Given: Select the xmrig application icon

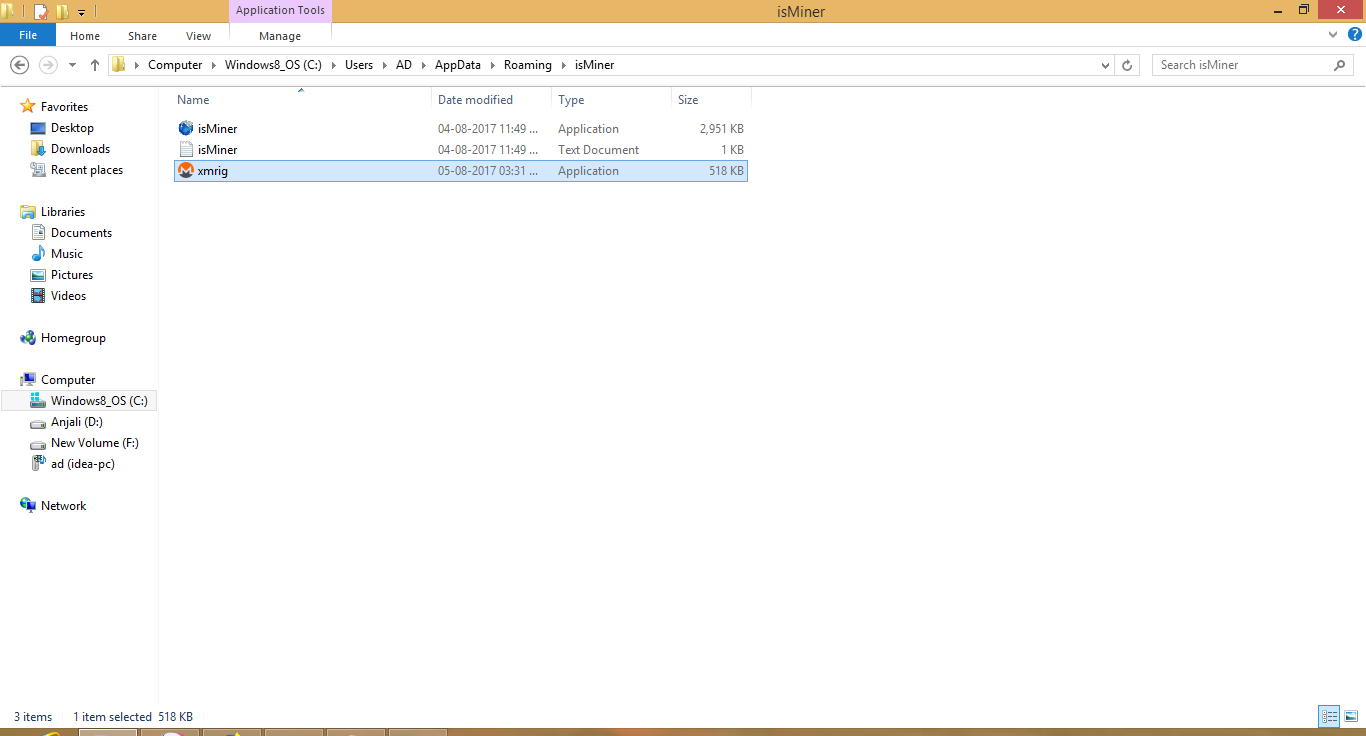Looking at the screenshot, I should coord(186,171).
